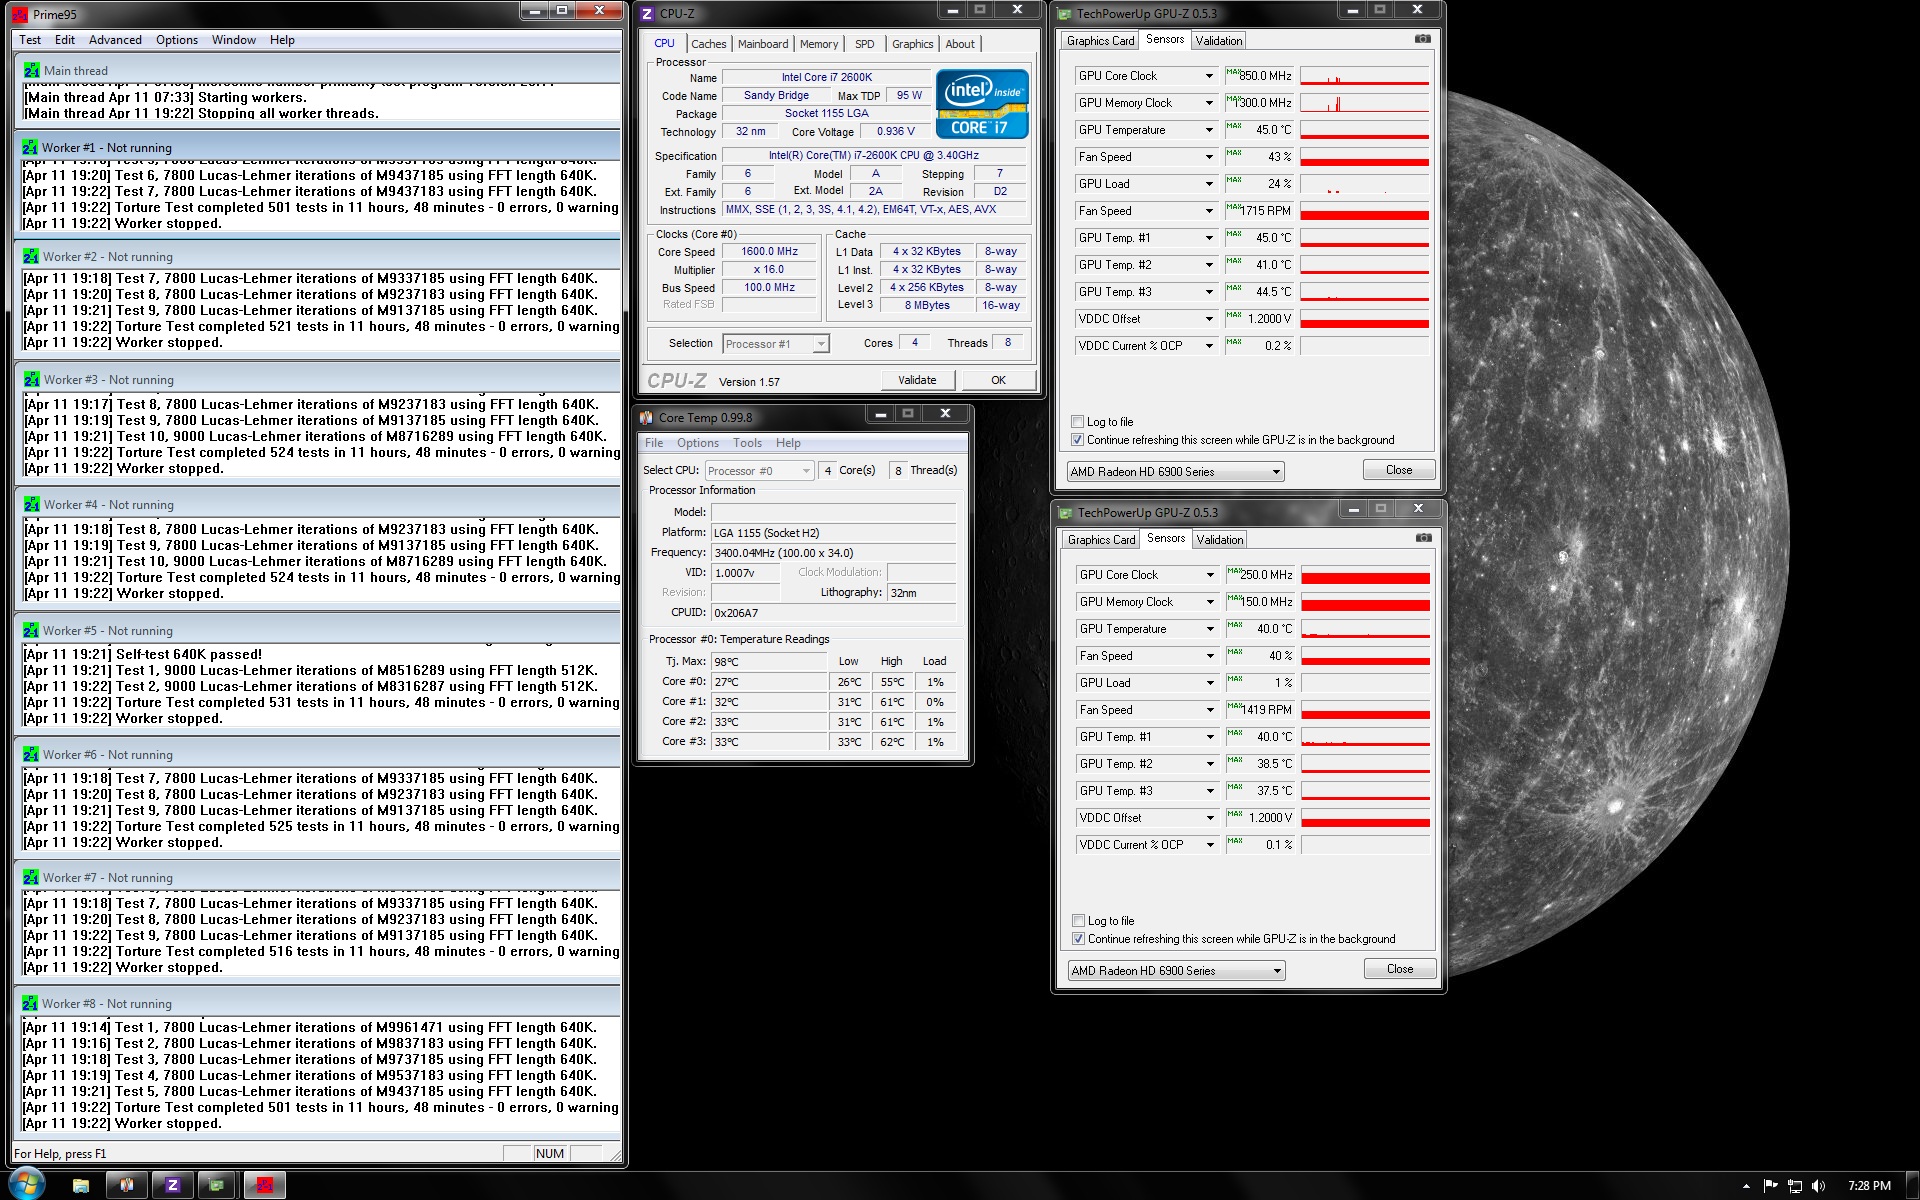Switch to the Caches tab in CPU-Z

pyautogui.click(x=708, y=44)
